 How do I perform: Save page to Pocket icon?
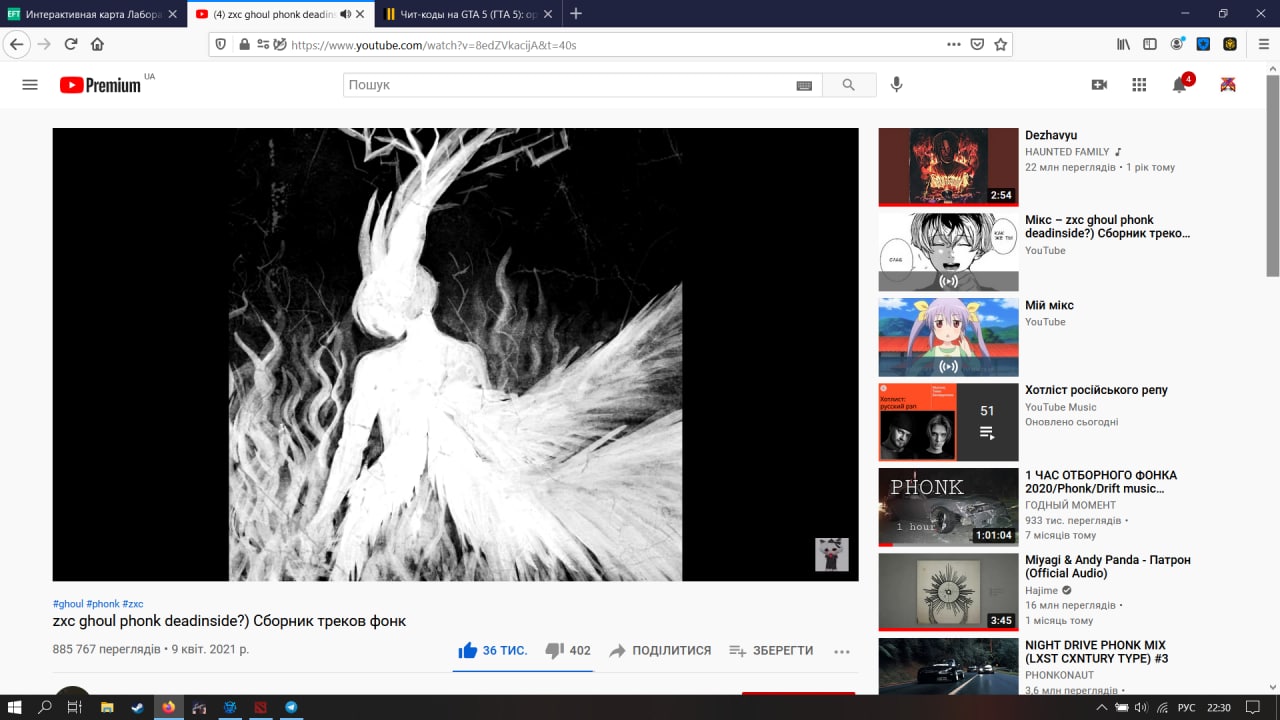[x=977, y=44]
